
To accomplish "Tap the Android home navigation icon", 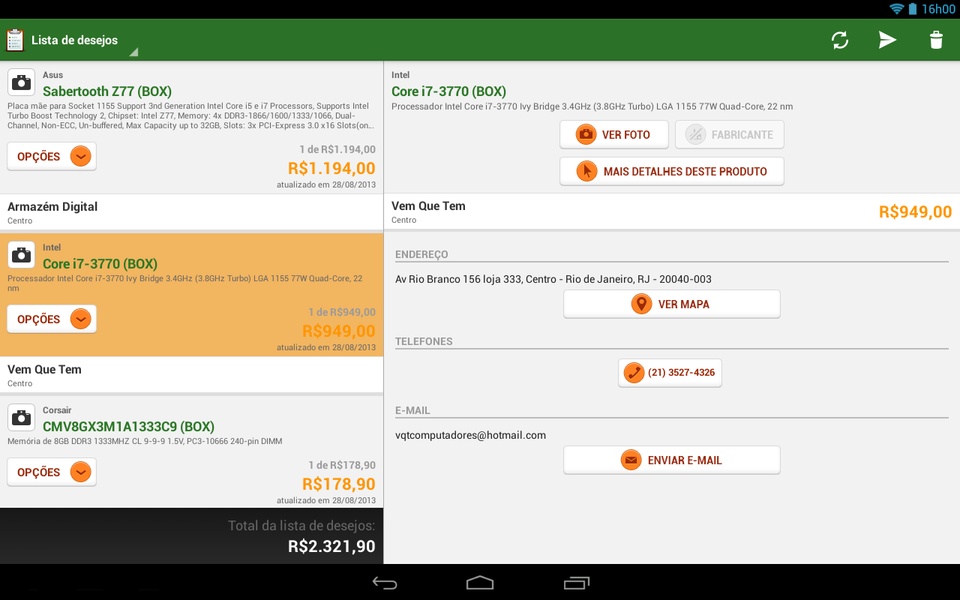I will [x=480, y=583].
